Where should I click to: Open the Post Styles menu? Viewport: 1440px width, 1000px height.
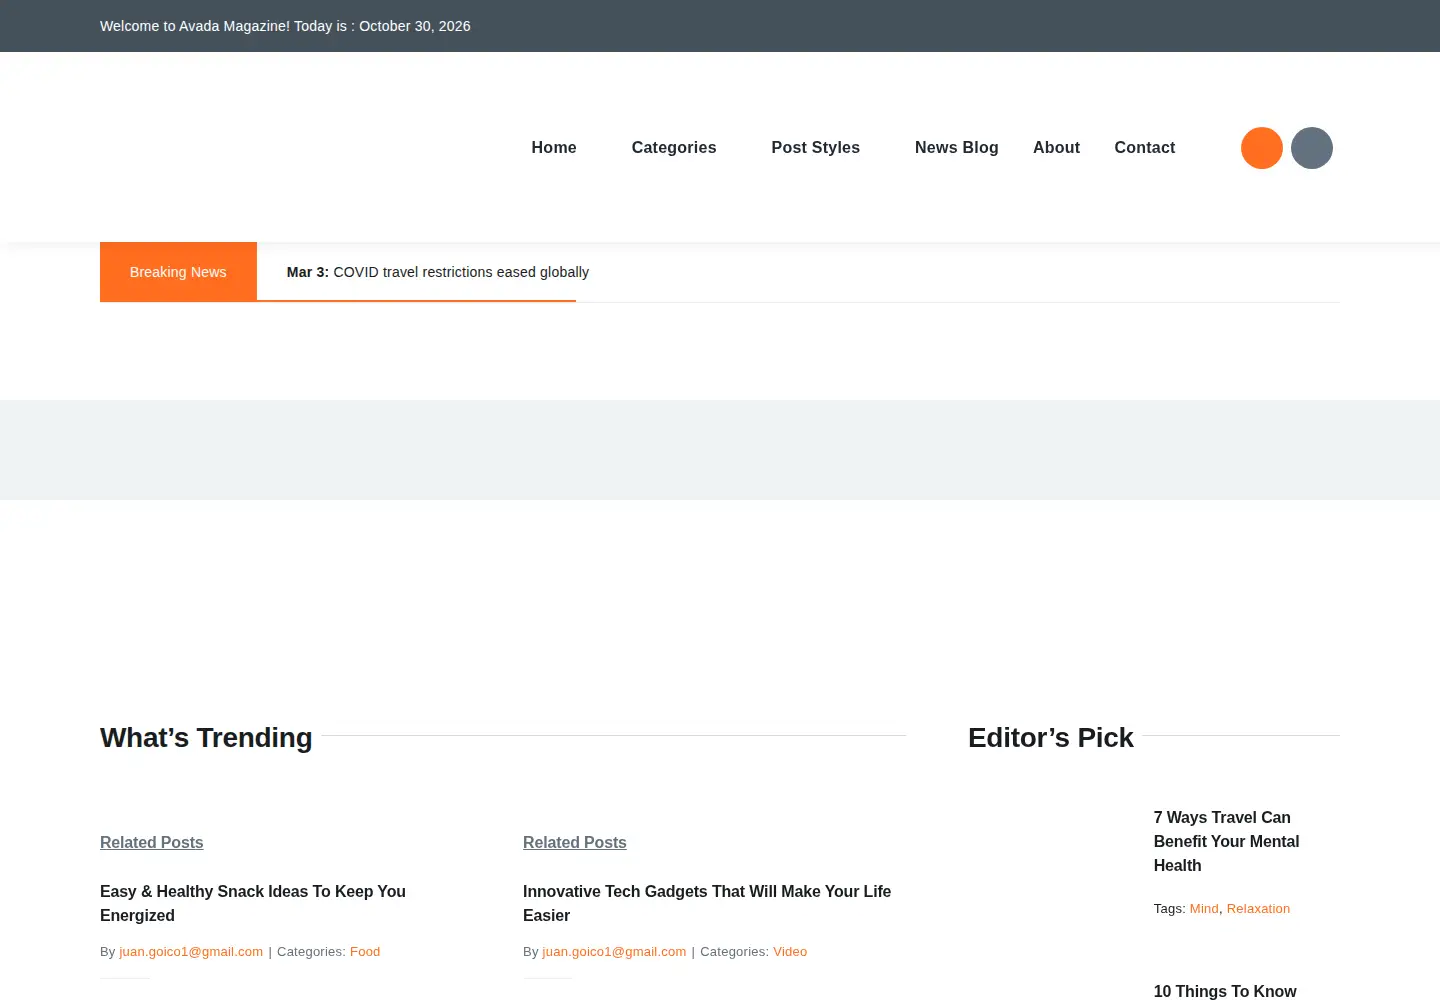[x=816, y=147]
